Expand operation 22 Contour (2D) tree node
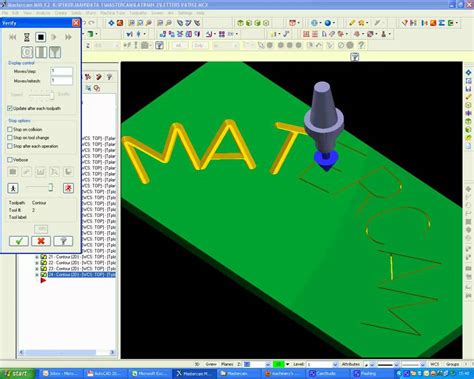Screen dimensions: 474x379 [x=37, y=263]
